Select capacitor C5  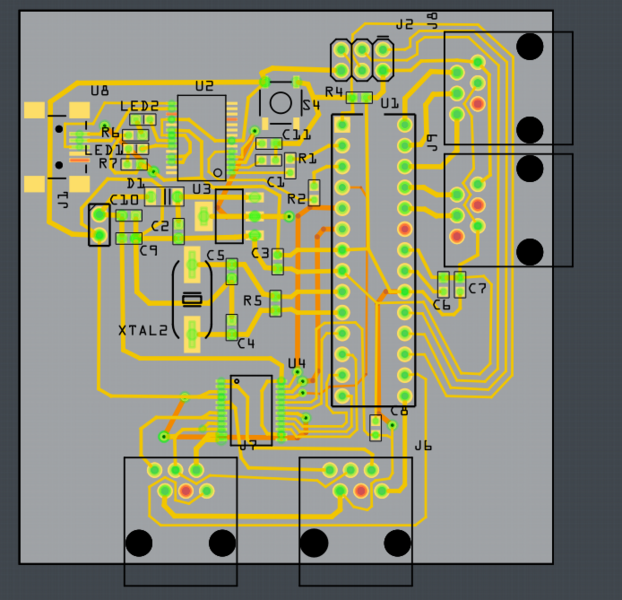[x=232, y=271]
